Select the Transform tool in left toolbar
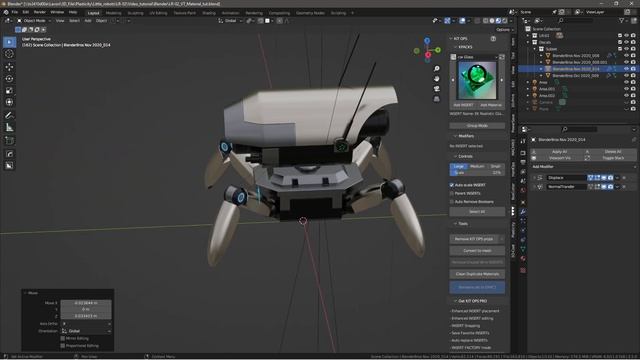 tap(9, 102)
